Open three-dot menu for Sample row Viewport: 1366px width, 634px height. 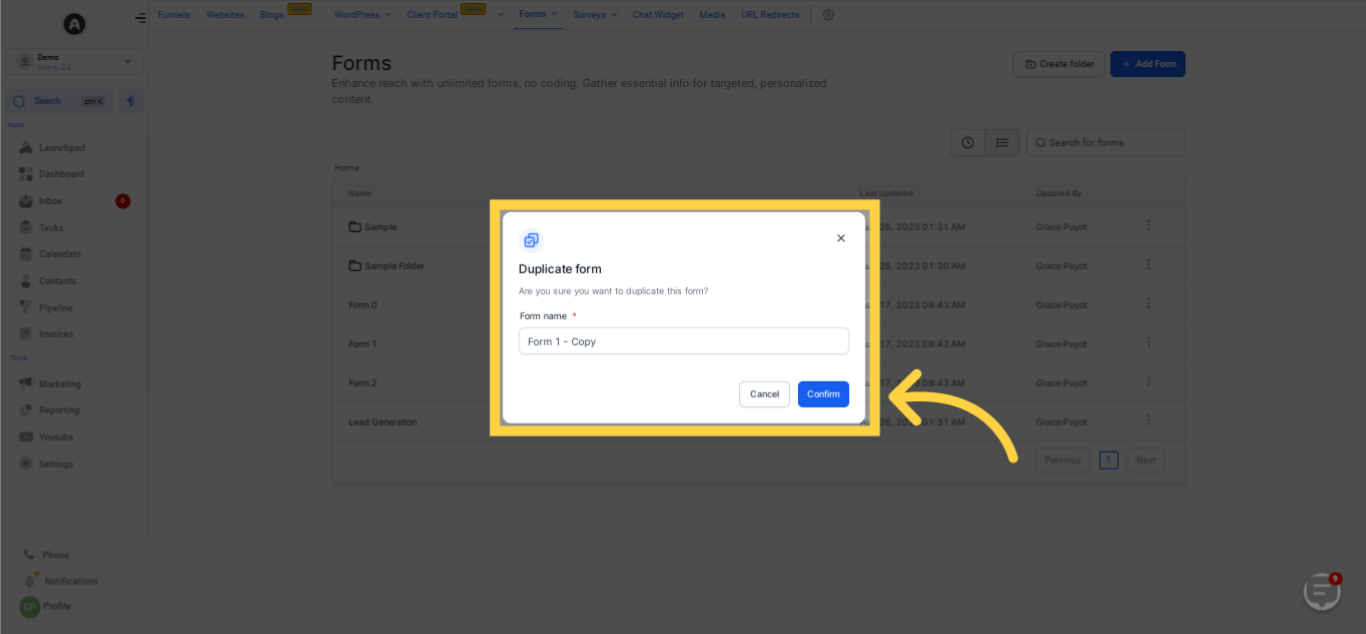[x=1149, y=226]
